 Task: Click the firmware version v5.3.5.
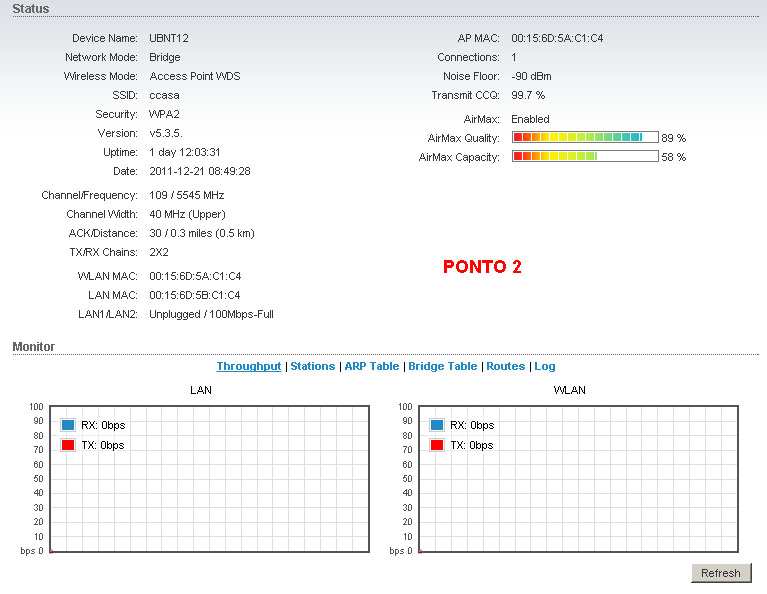pyautogui.click(x=166, y=134)
